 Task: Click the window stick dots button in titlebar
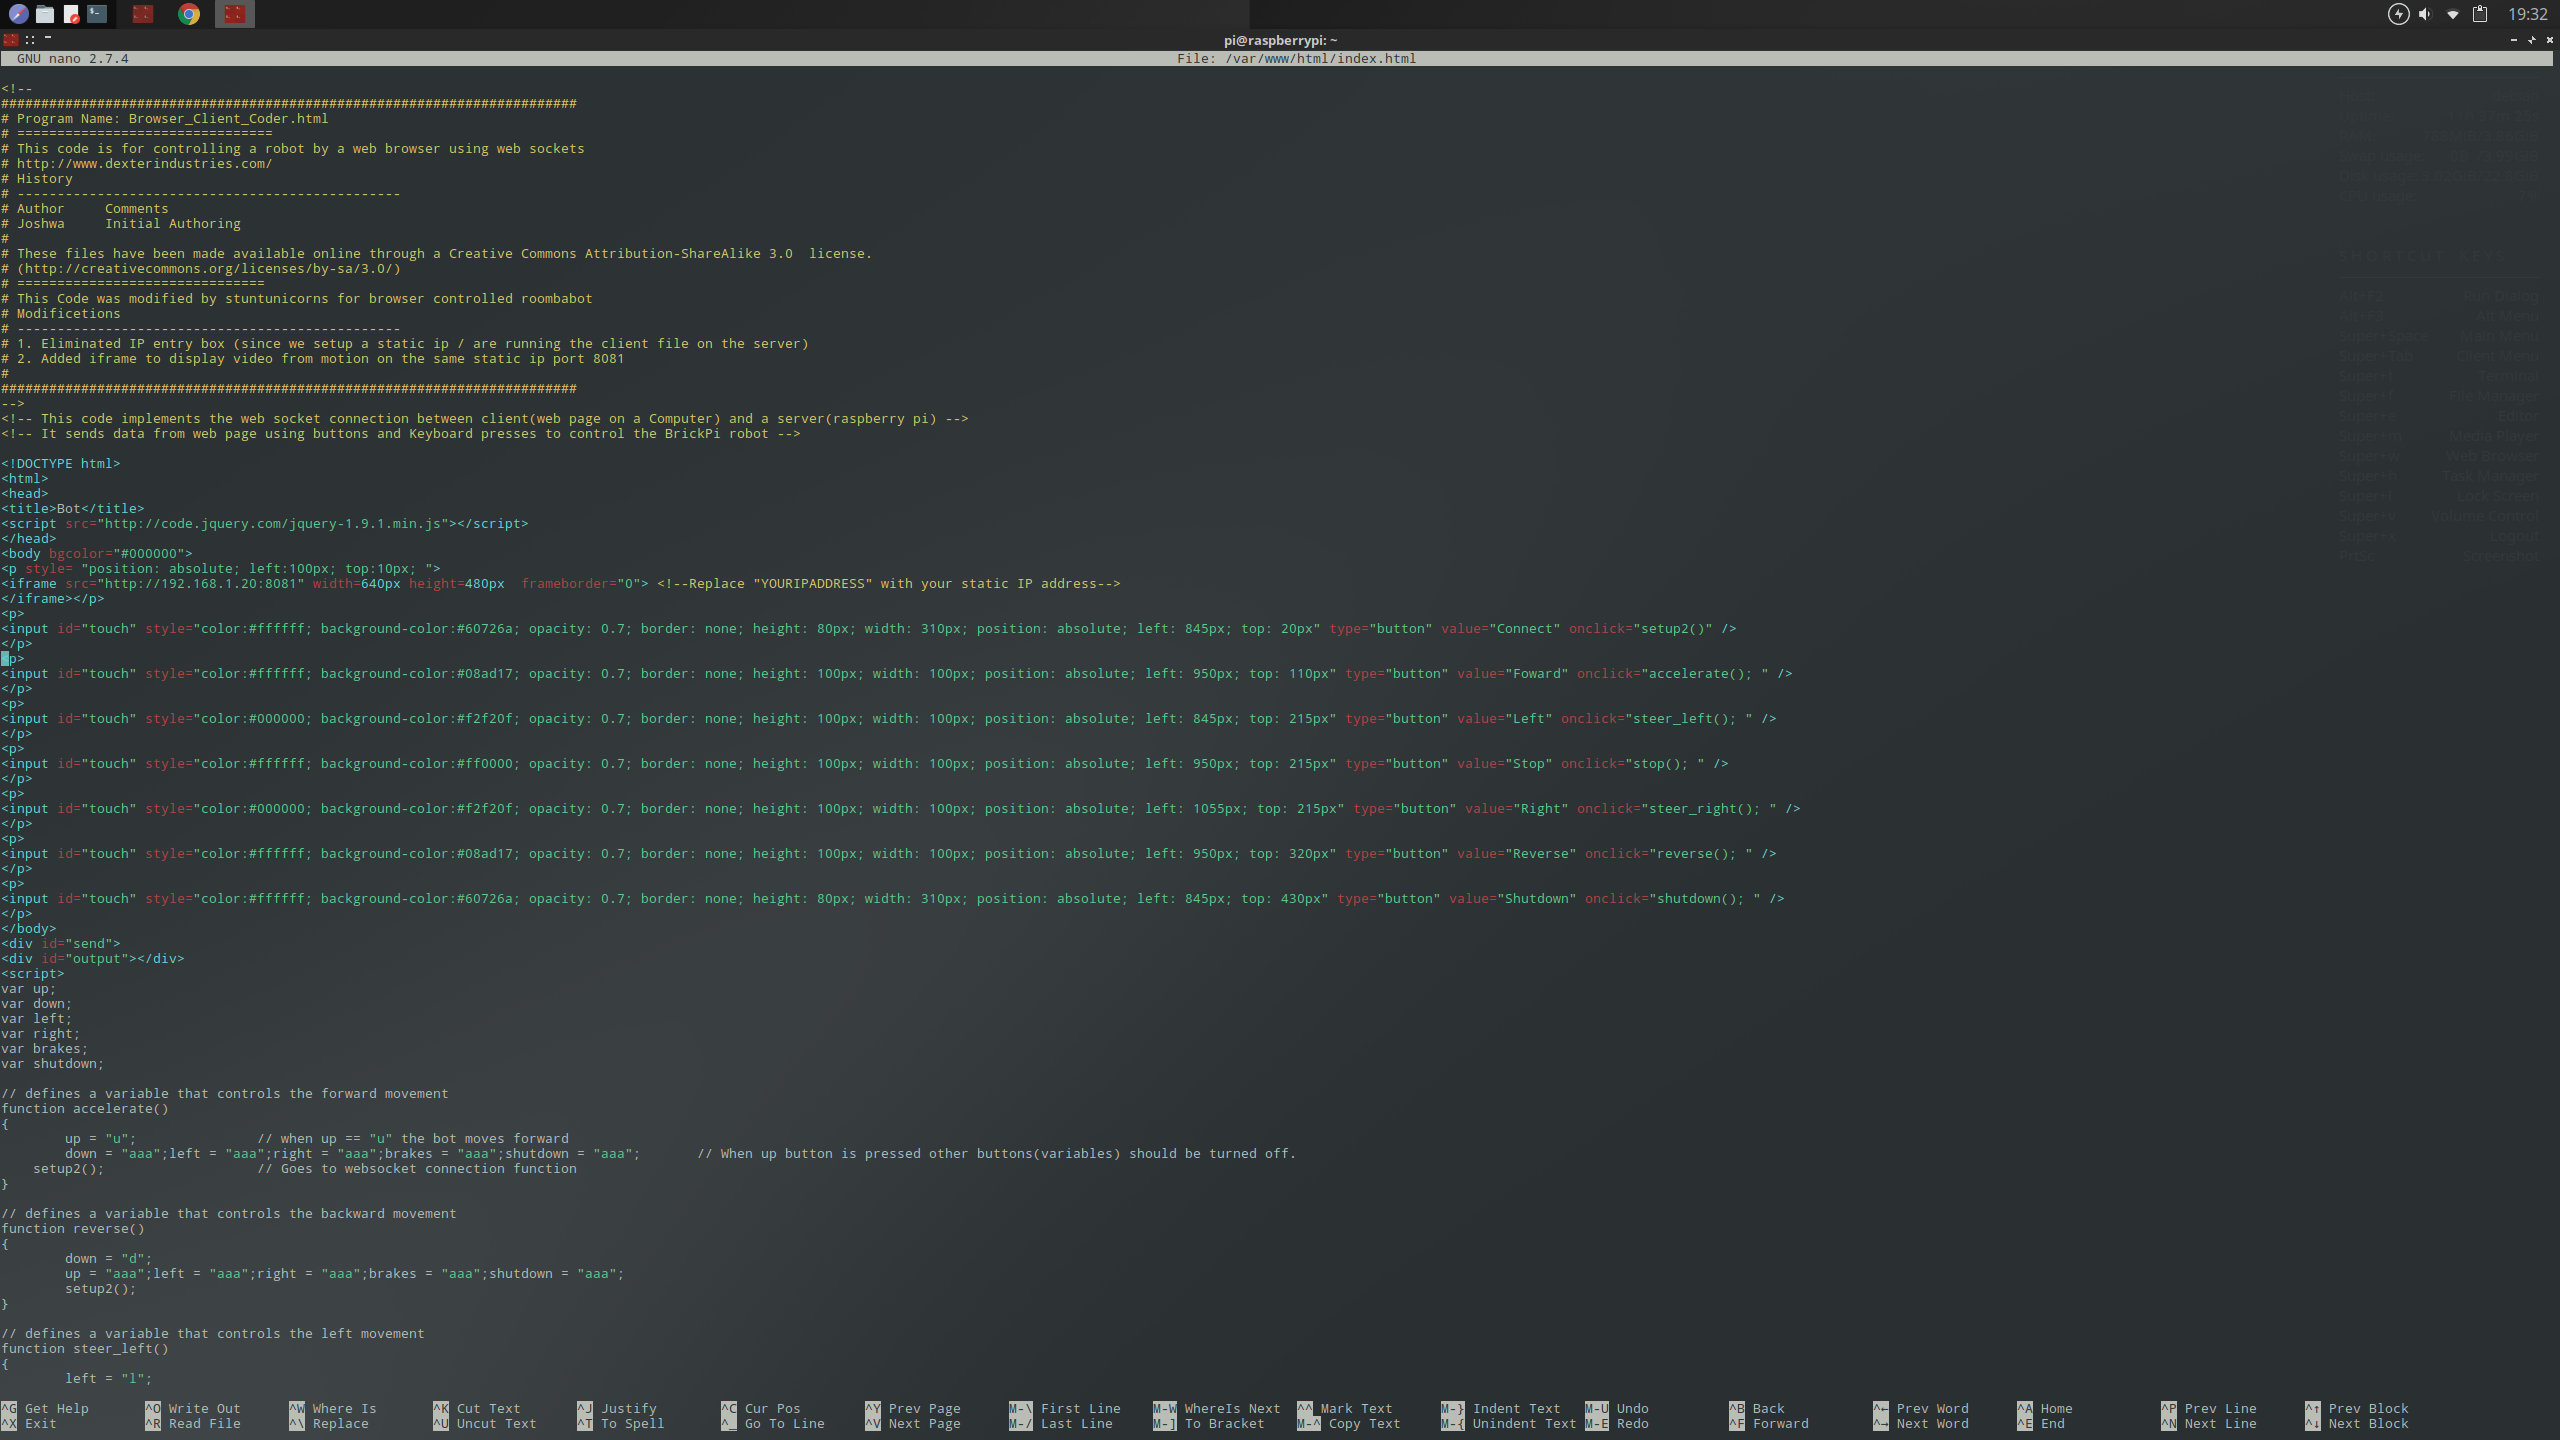(30, 40)
